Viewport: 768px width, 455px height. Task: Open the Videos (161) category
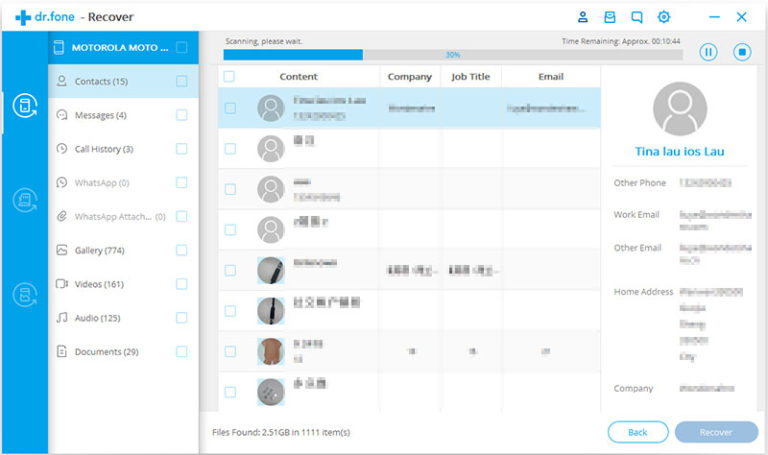coord(98,284)
